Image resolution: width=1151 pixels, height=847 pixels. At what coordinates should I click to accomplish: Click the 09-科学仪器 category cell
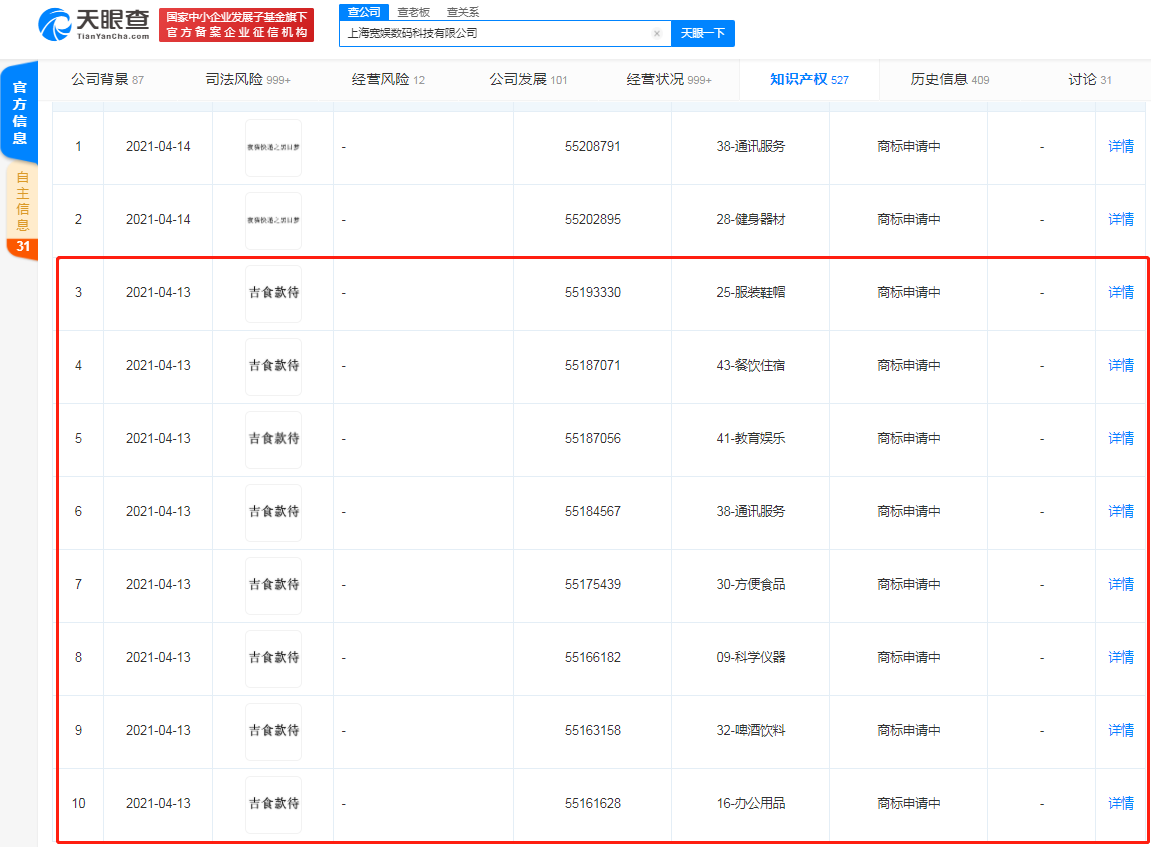pyautogui.click(x=750, y=658)
